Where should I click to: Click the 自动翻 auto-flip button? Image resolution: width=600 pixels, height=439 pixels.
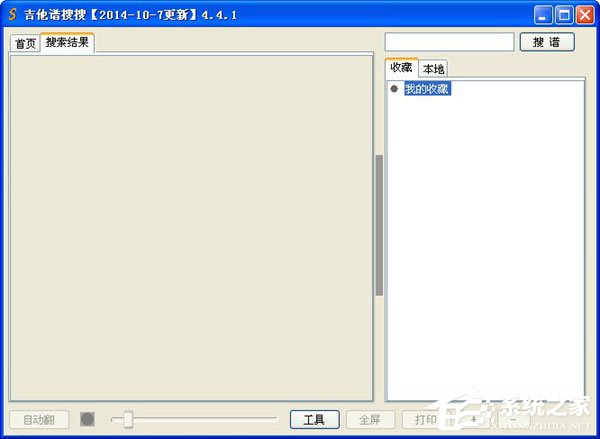[x=39, y=420]
